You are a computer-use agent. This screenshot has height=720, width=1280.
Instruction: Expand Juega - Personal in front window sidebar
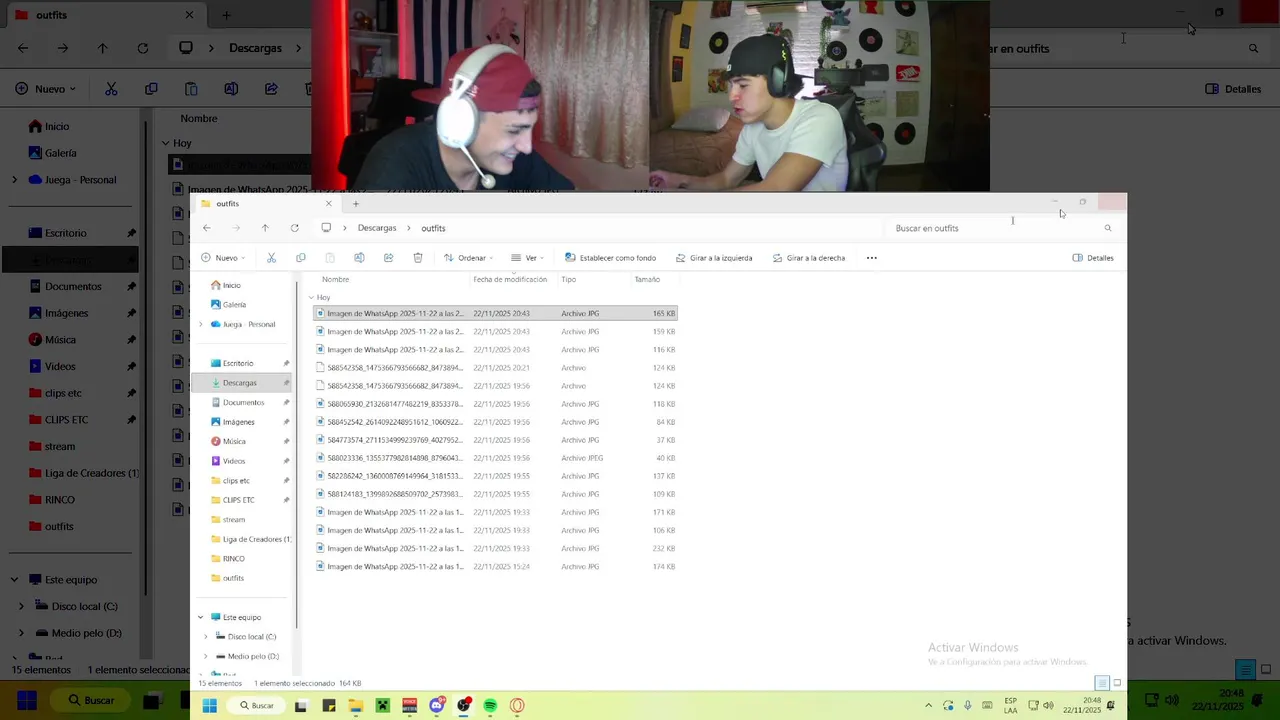(x=201, y=324)
